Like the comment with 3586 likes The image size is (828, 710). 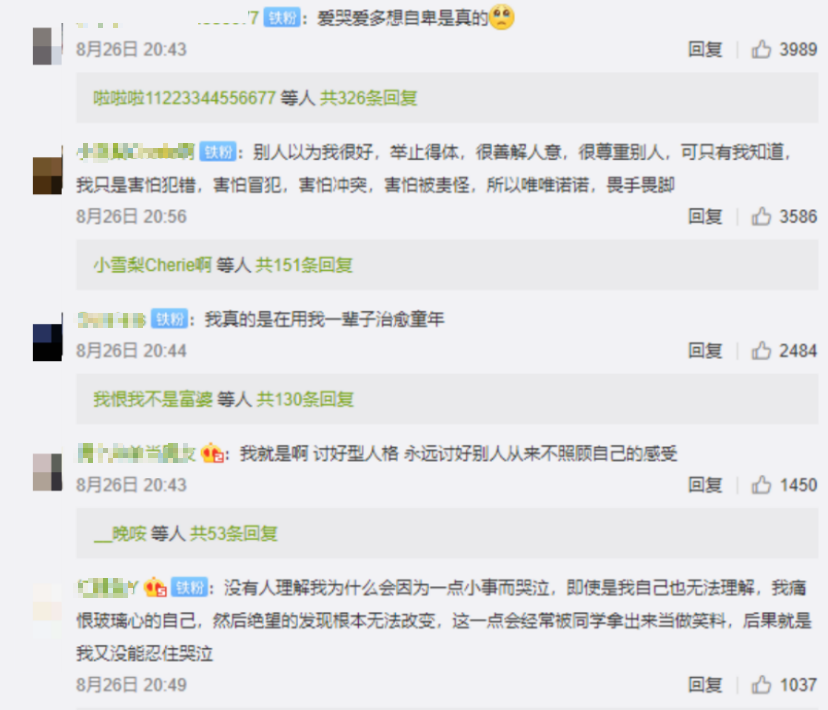coord(761,216)
